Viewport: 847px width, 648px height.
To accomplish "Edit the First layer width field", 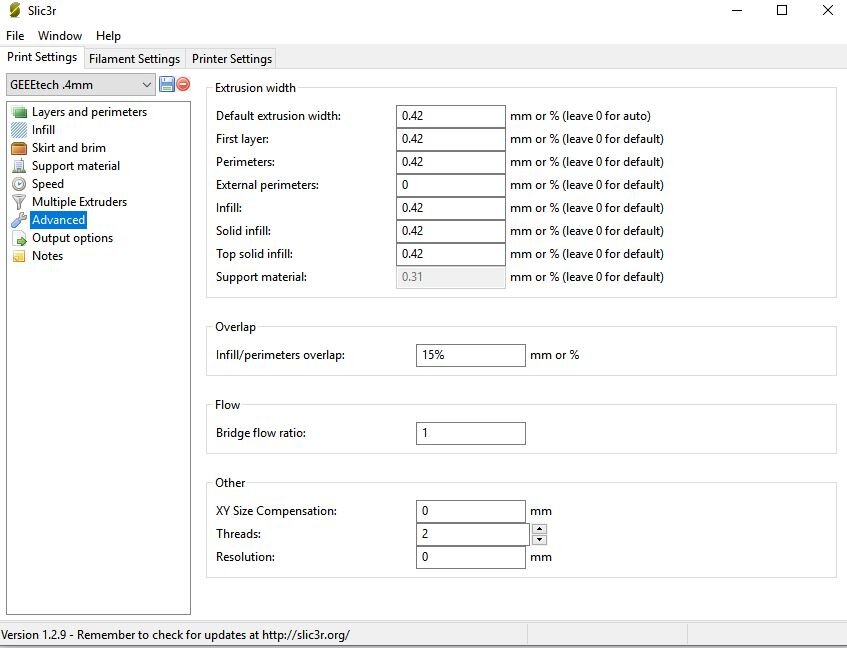I will [x=451, y=139].
